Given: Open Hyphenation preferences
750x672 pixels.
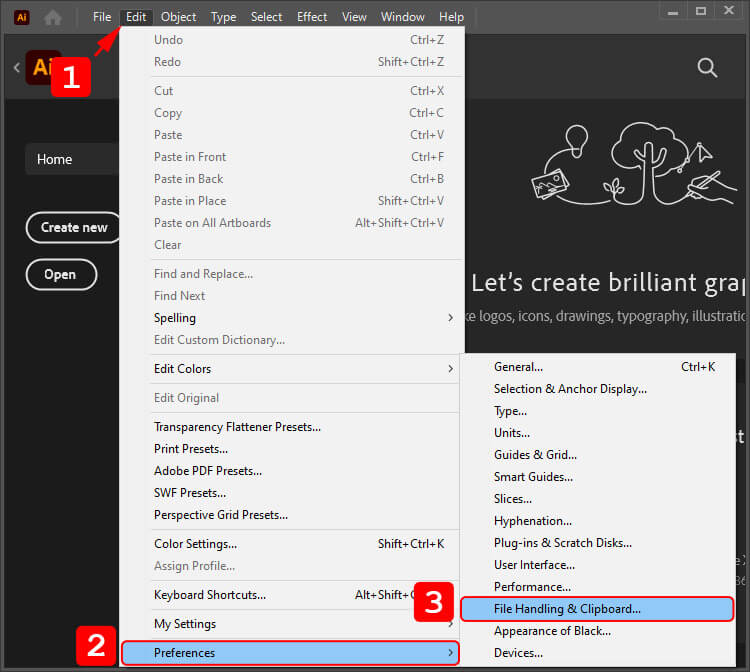Looking at the screenshot, I should pyautogui.click(x=597, y=521).
